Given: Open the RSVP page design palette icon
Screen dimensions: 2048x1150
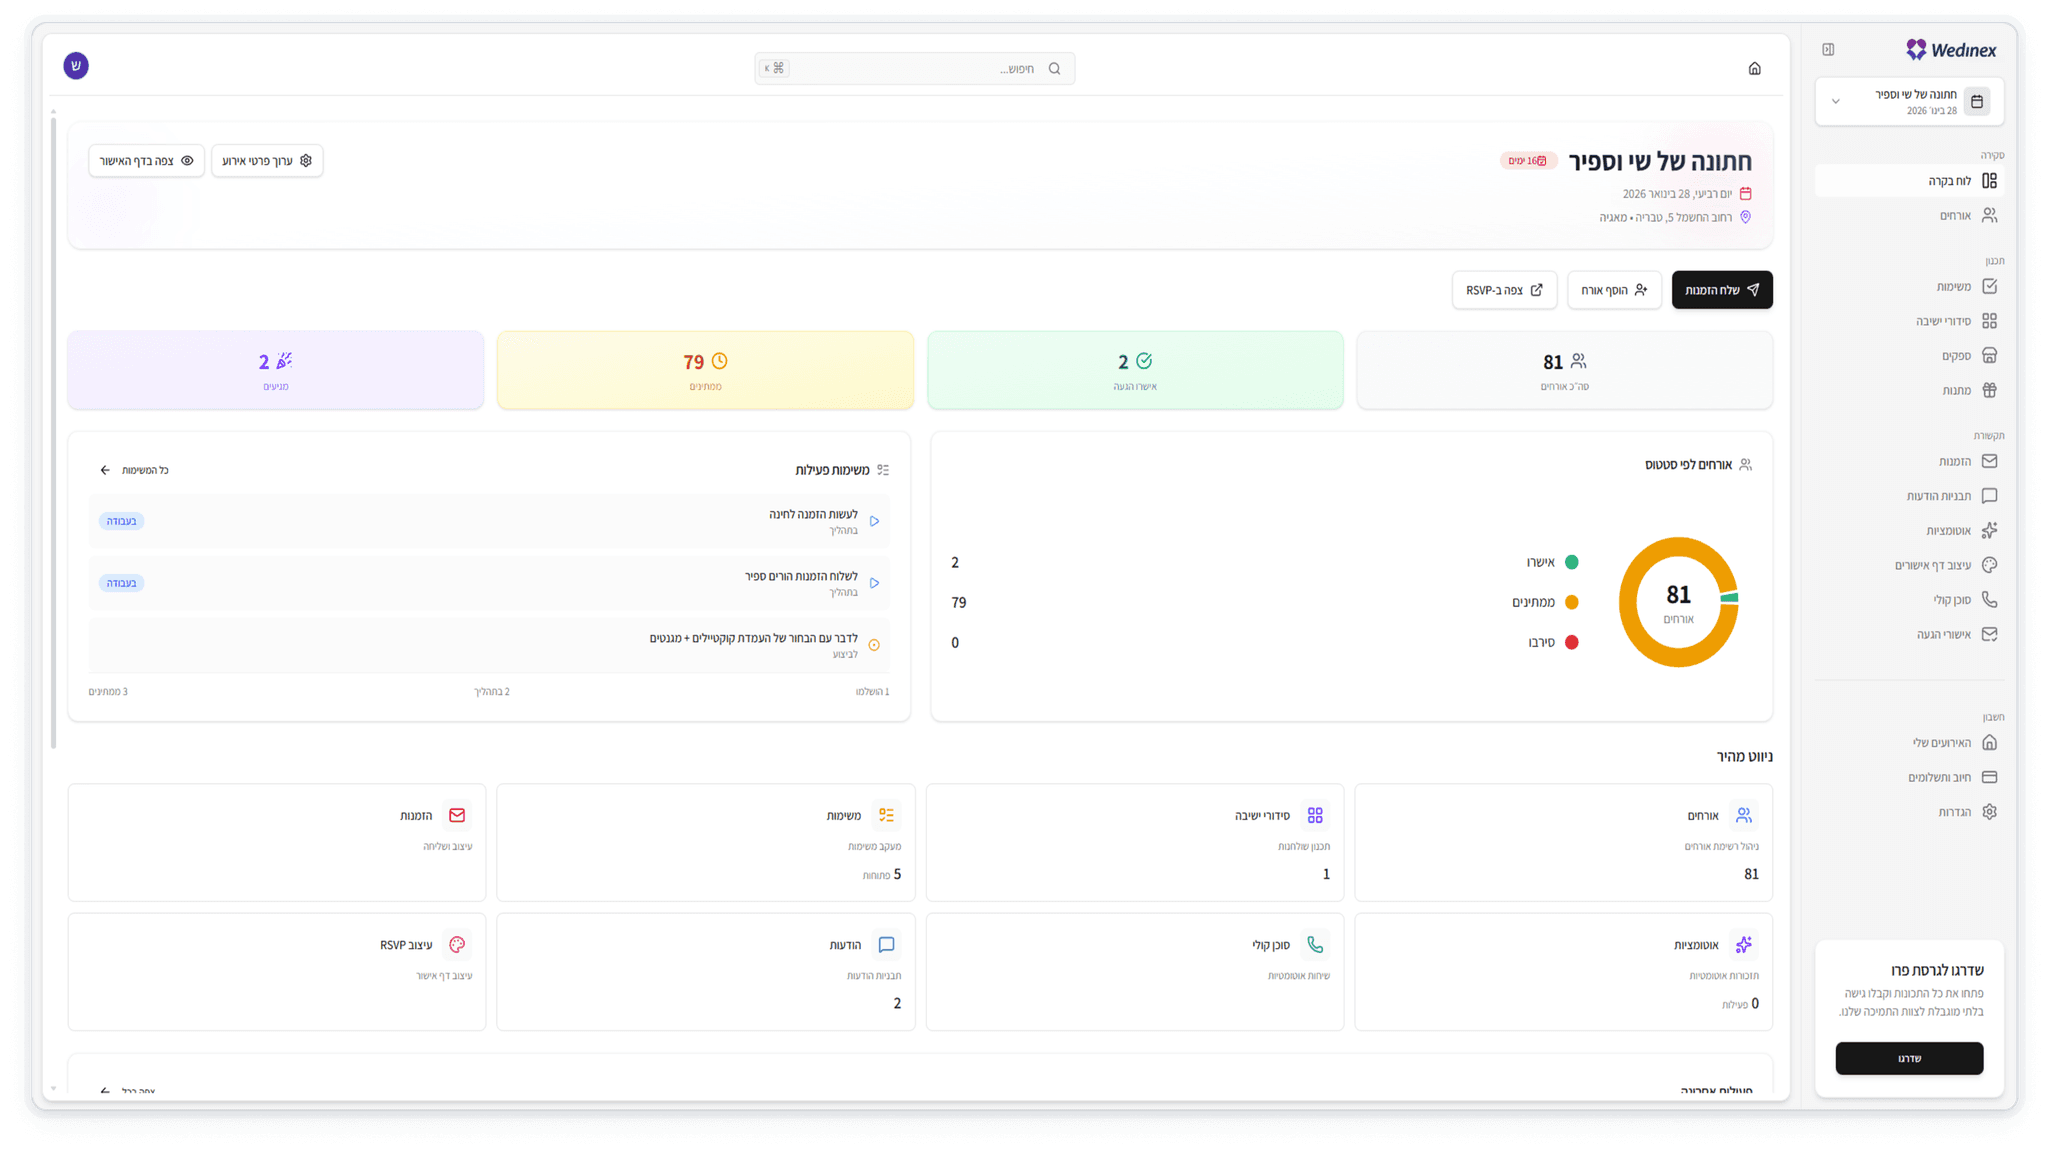Looking at the screenshot, I should [1989, 565].
